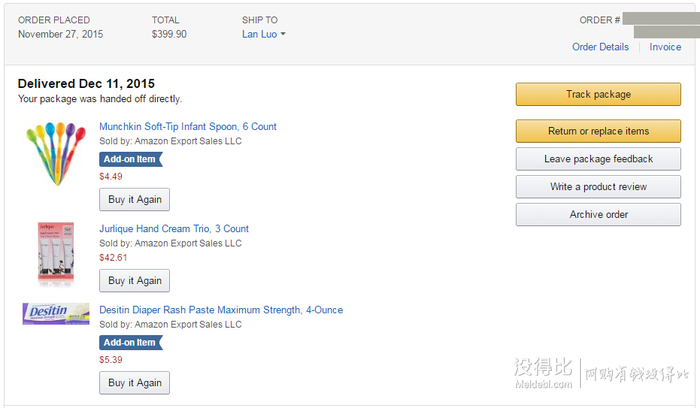Click the Add-on Item badge under Munchkin spoon
Image resolution: width=700 pixels, height=408 pixels.
coord(131,159)
